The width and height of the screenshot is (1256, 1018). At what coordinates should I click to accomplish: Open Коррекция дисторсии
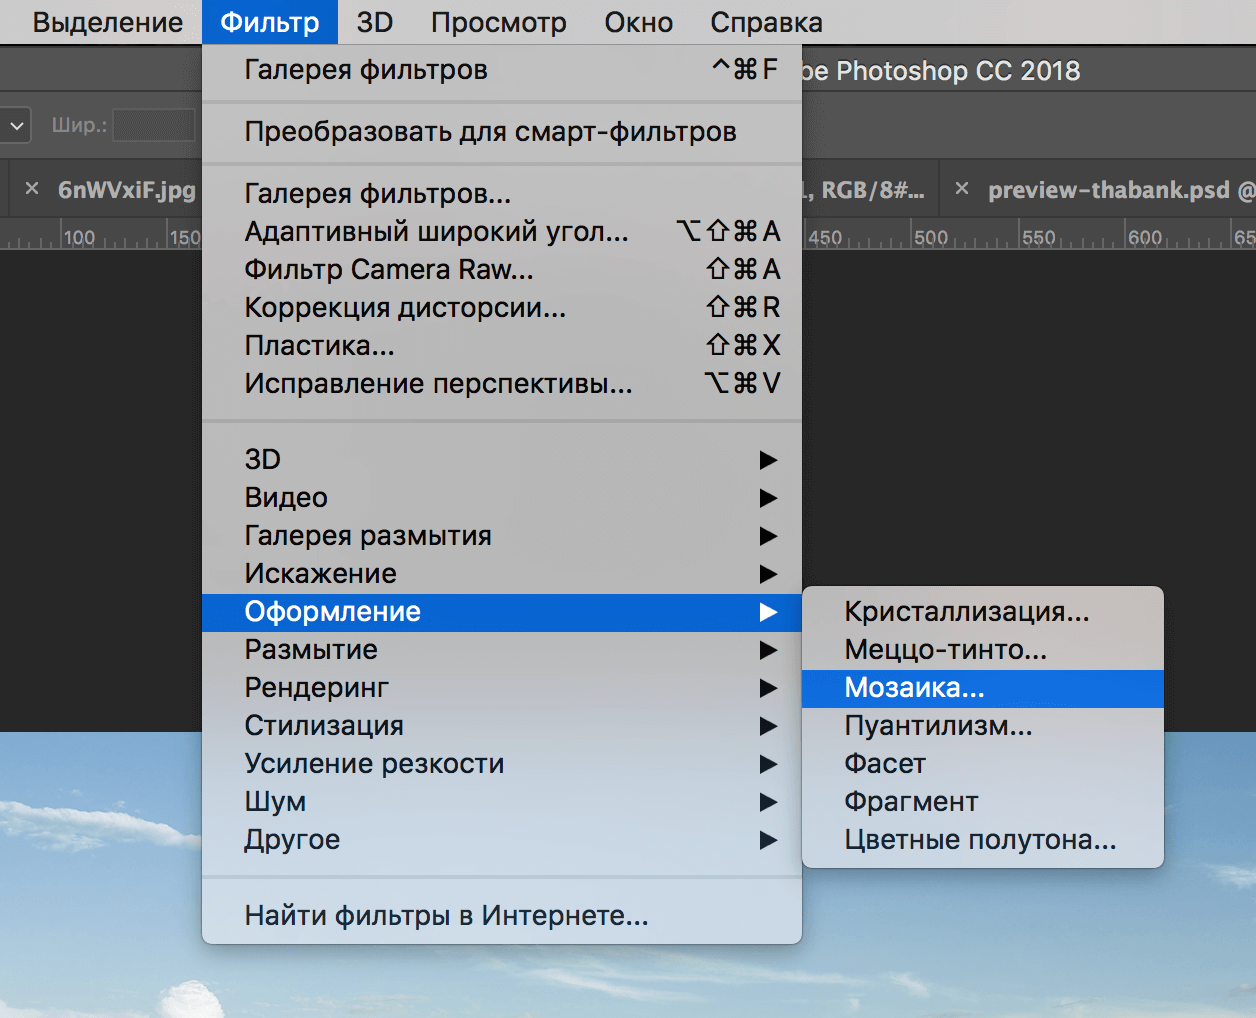[404, 308]
